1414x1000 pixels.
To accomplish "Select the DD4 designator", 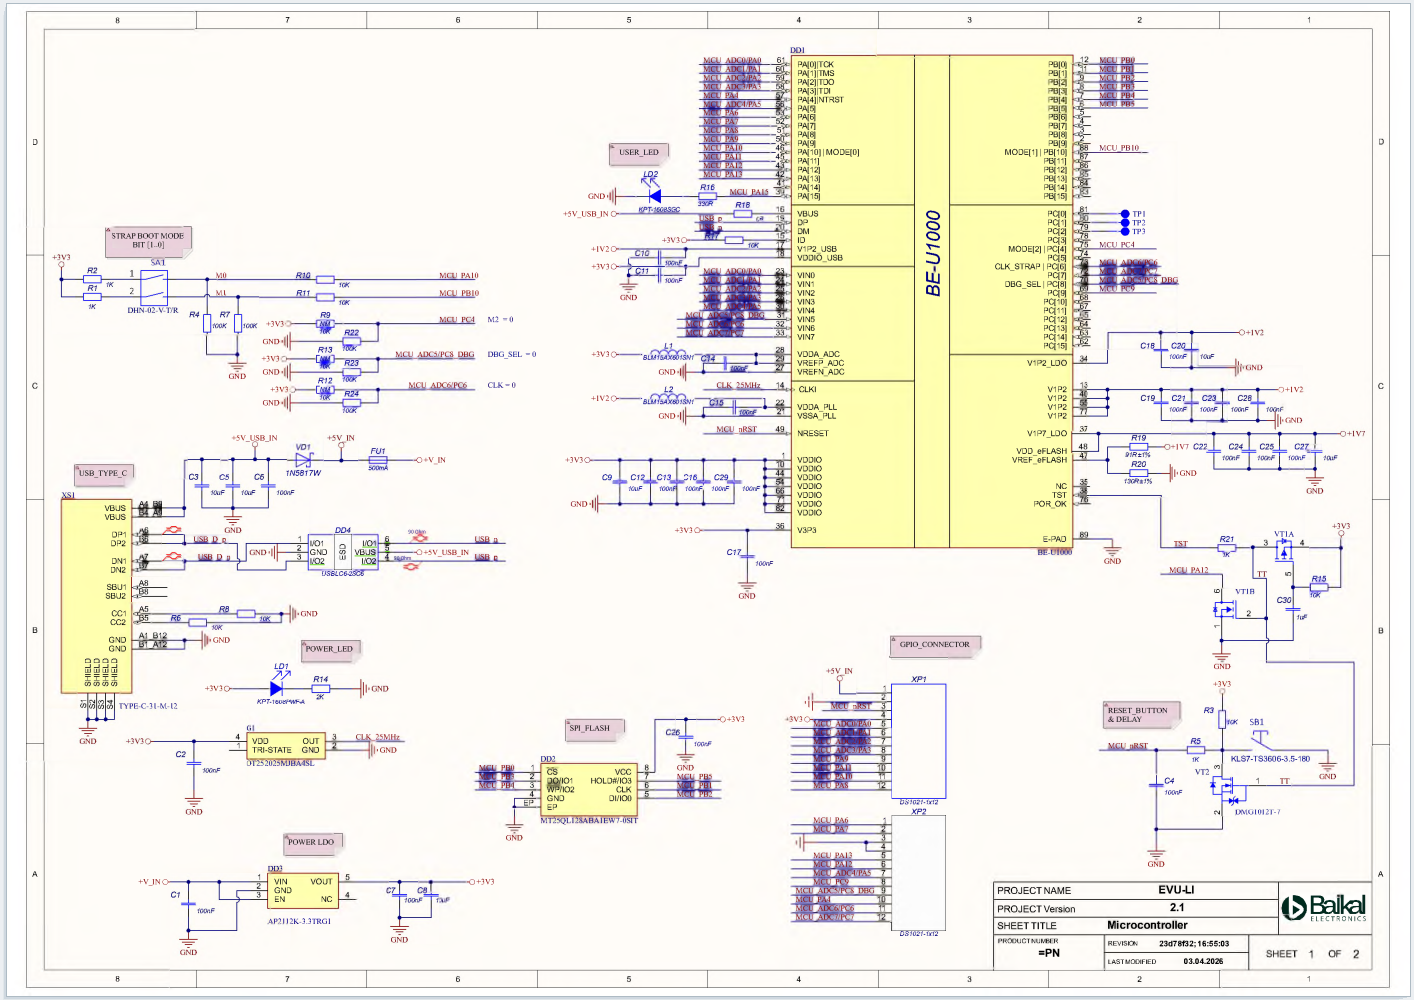I will click(x=343, y=531).
